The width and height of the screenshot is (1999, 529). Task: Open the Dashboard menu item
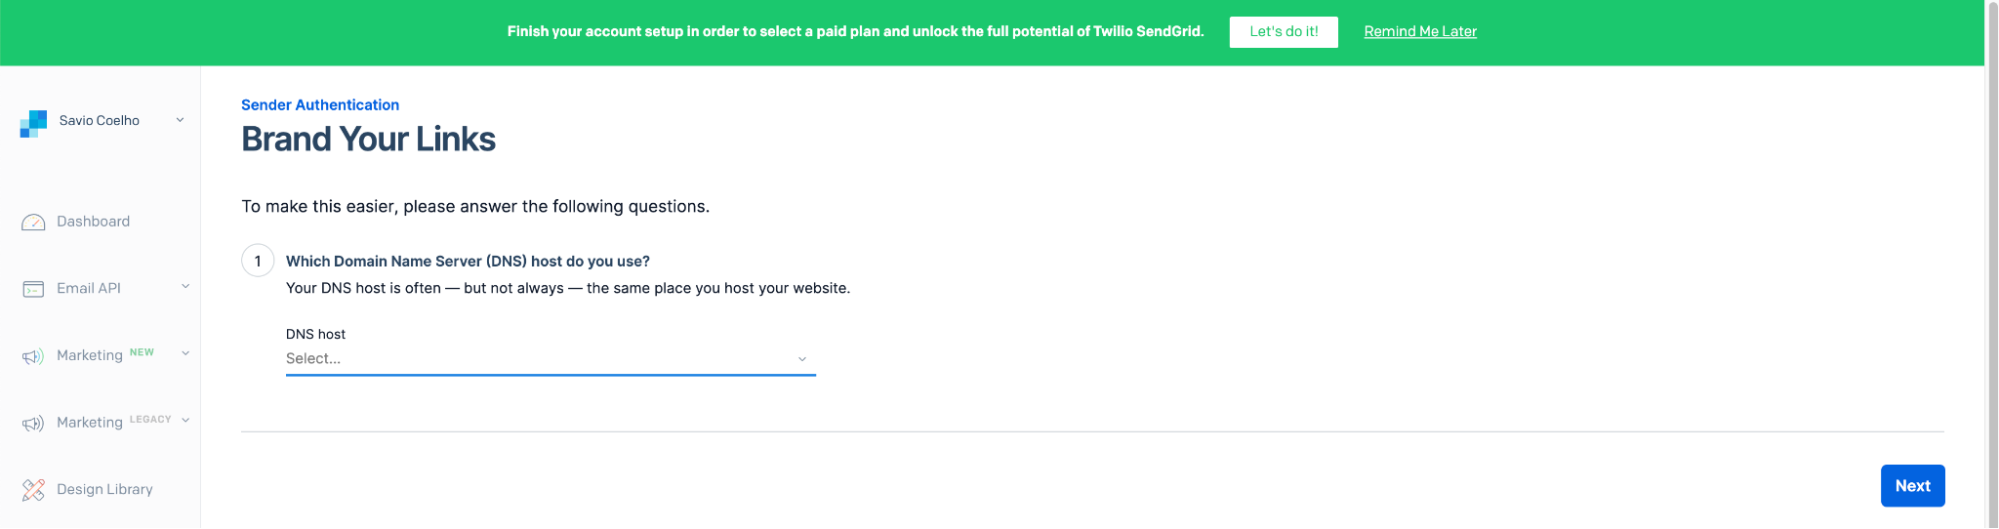pyautogui.click(x=93, y=221)
